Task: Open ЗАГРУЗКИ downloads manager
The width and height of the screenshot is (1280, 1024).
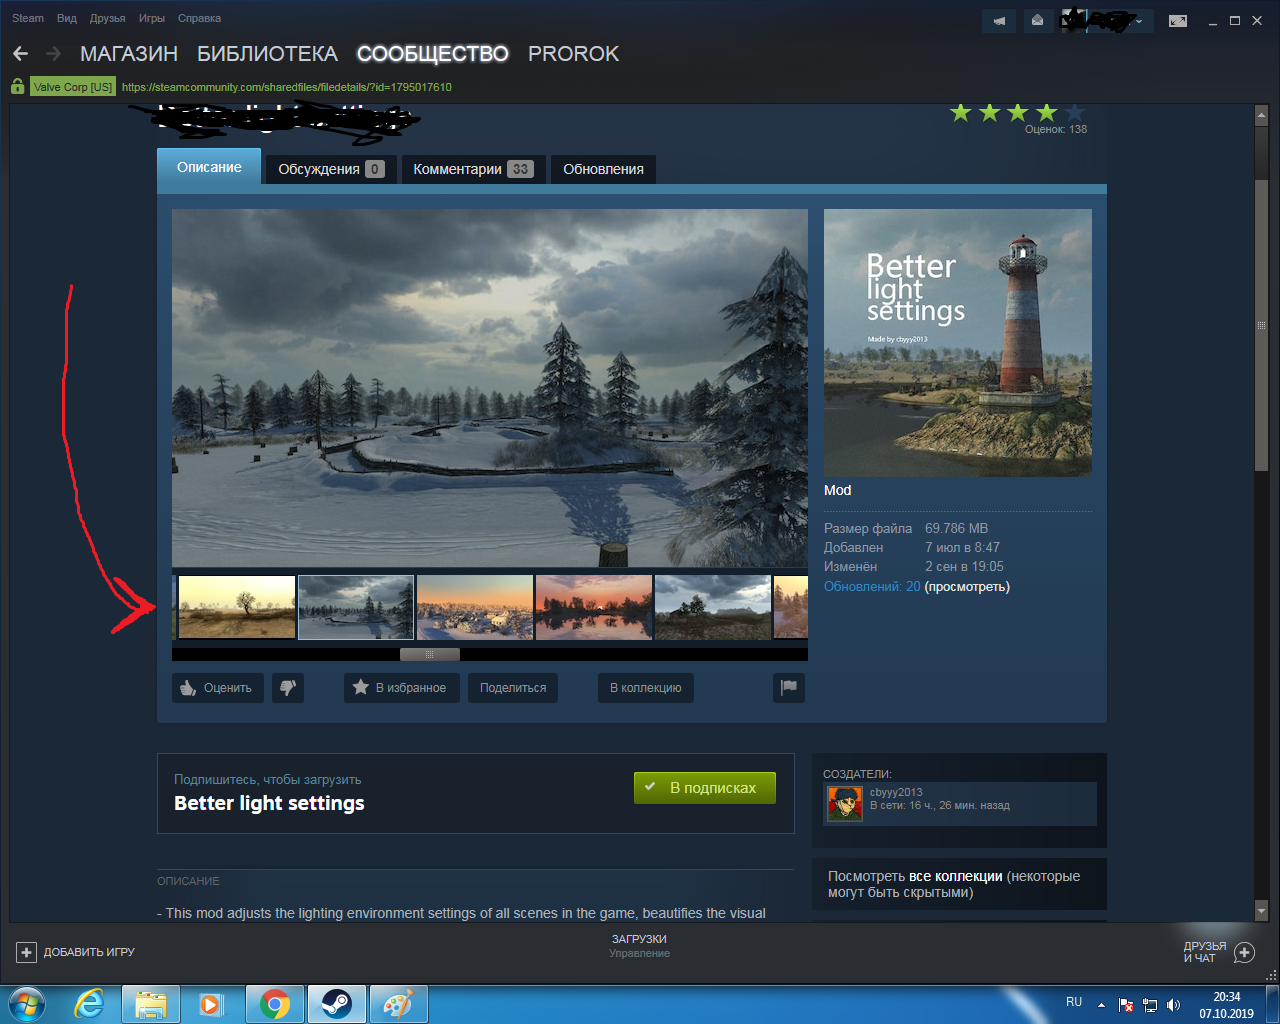Action: (x=639, y=939)
